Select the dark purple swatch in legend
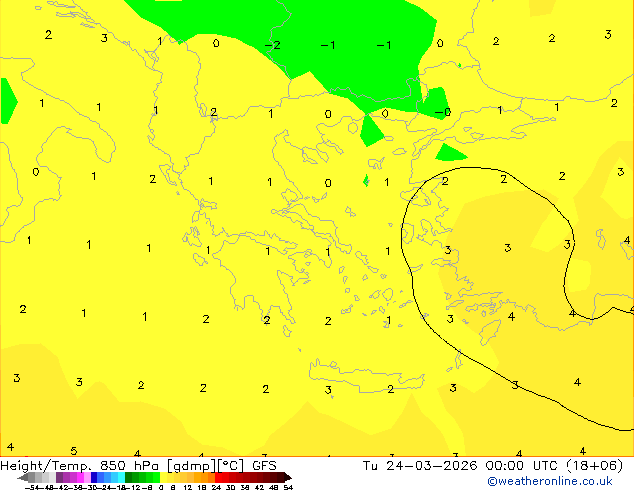Screen dimensions: 634x490 pos(59,478)
